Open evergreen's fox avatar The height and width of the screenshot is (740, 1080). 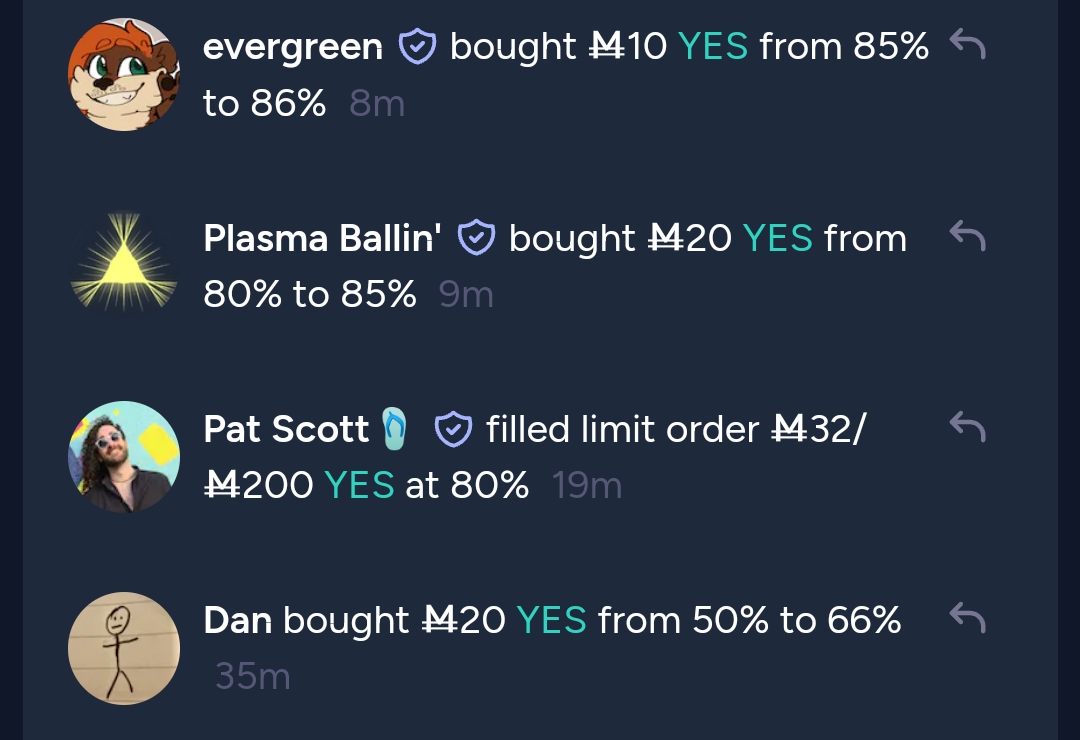124,74
